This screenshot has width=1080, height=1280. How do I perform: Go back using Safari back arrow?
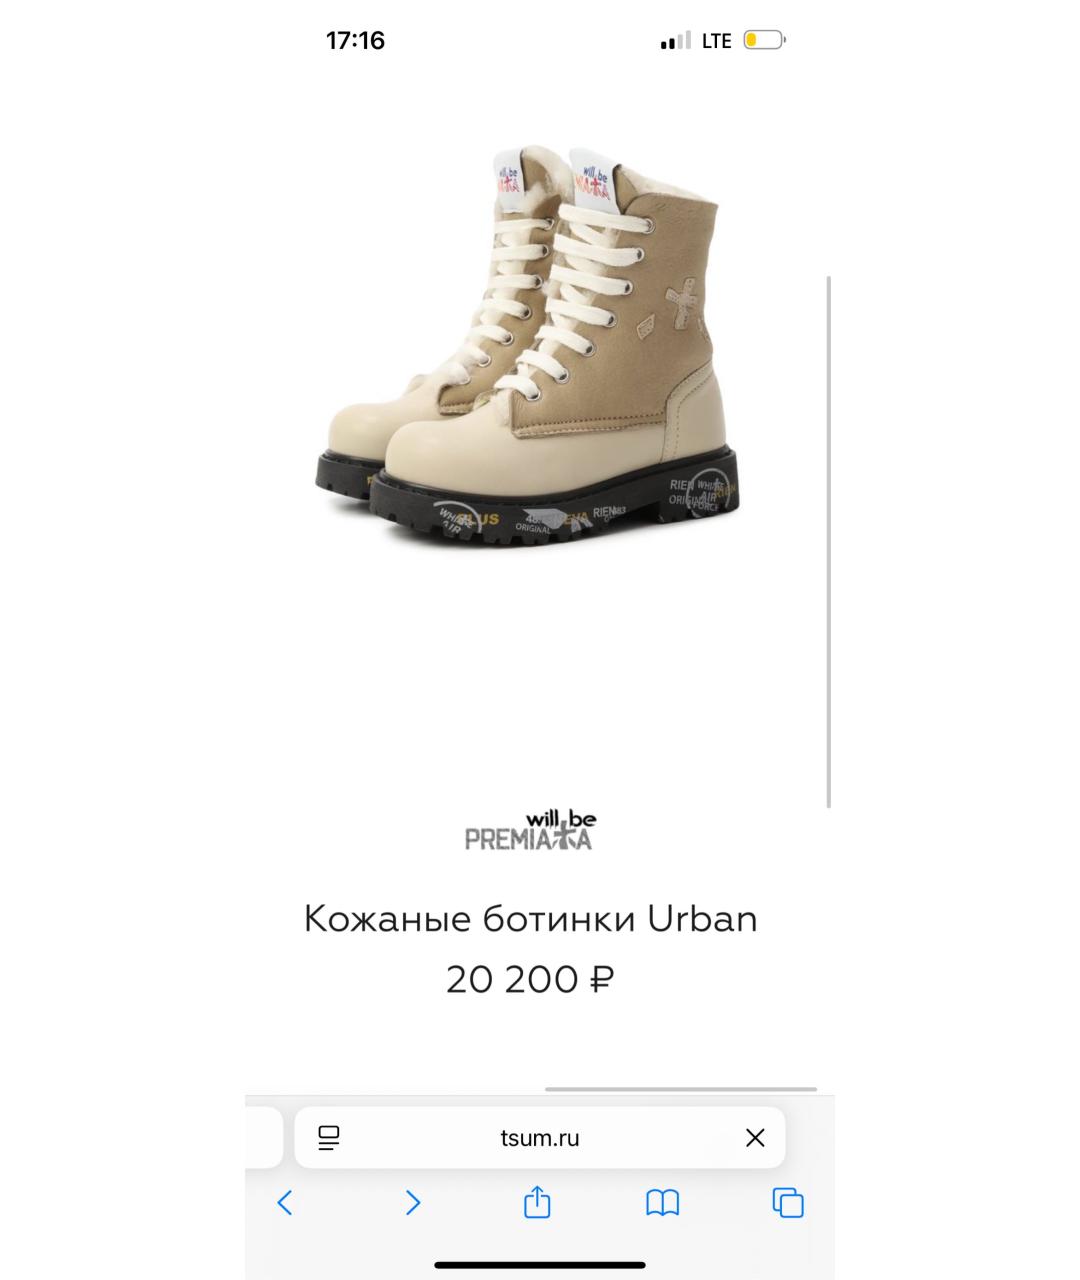[x=285, y=1202]
